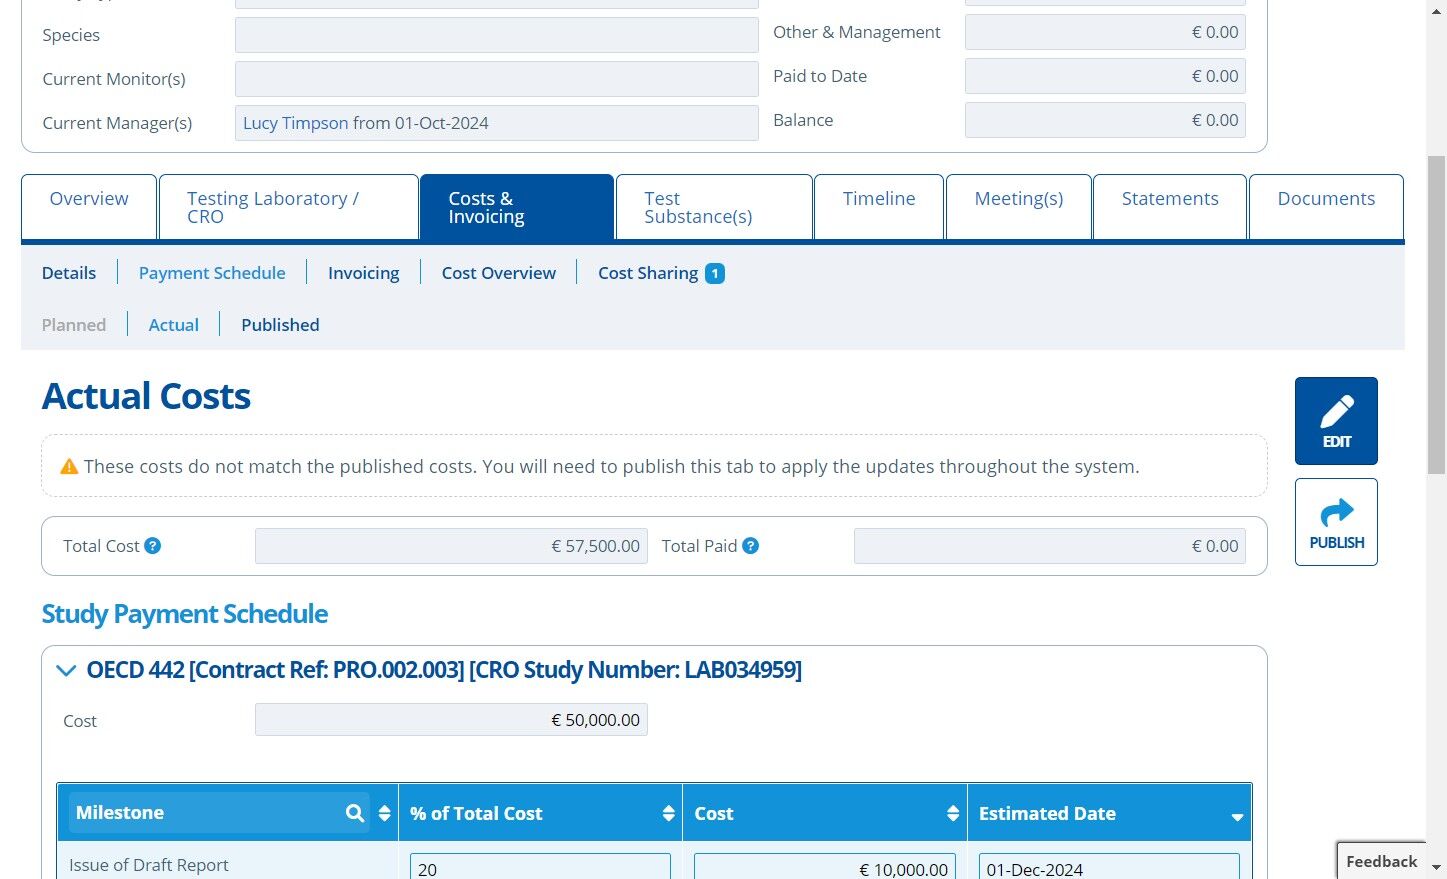Click the Total Paid value field
Screen dimensions: 1447x879
tap(1050, 546)
